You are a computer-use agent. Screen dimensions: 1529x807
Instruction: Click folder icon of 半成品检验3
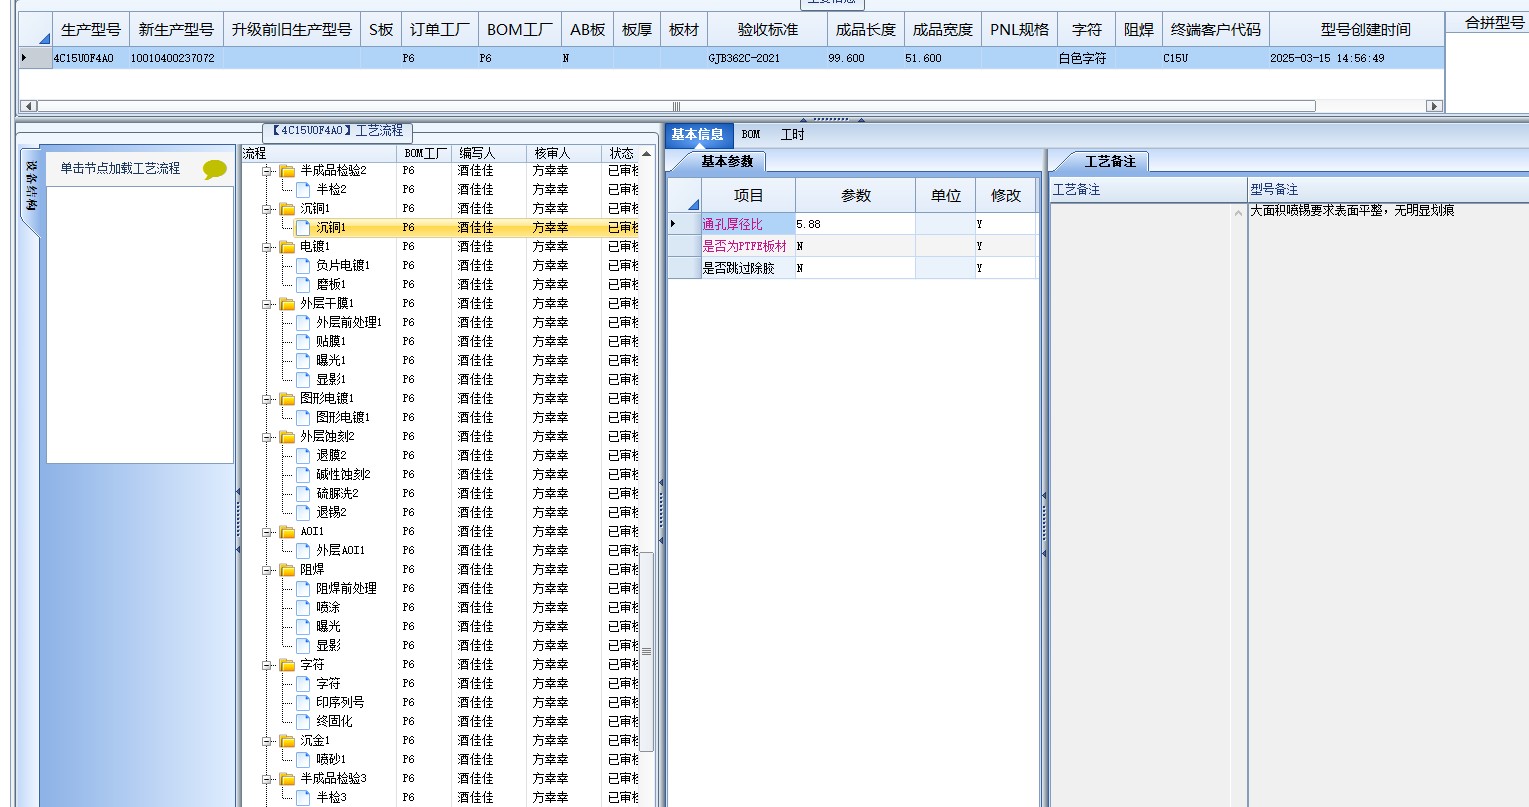[287, 779]
